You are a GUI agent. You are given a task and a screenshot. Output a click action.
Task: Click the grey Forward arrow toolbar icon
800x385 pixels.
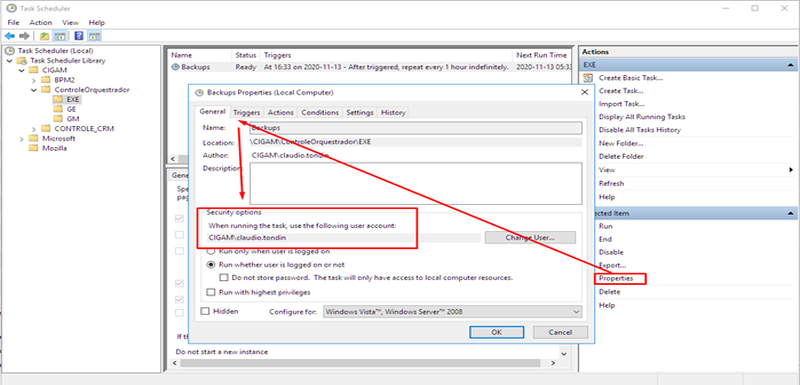pos(24,36)
